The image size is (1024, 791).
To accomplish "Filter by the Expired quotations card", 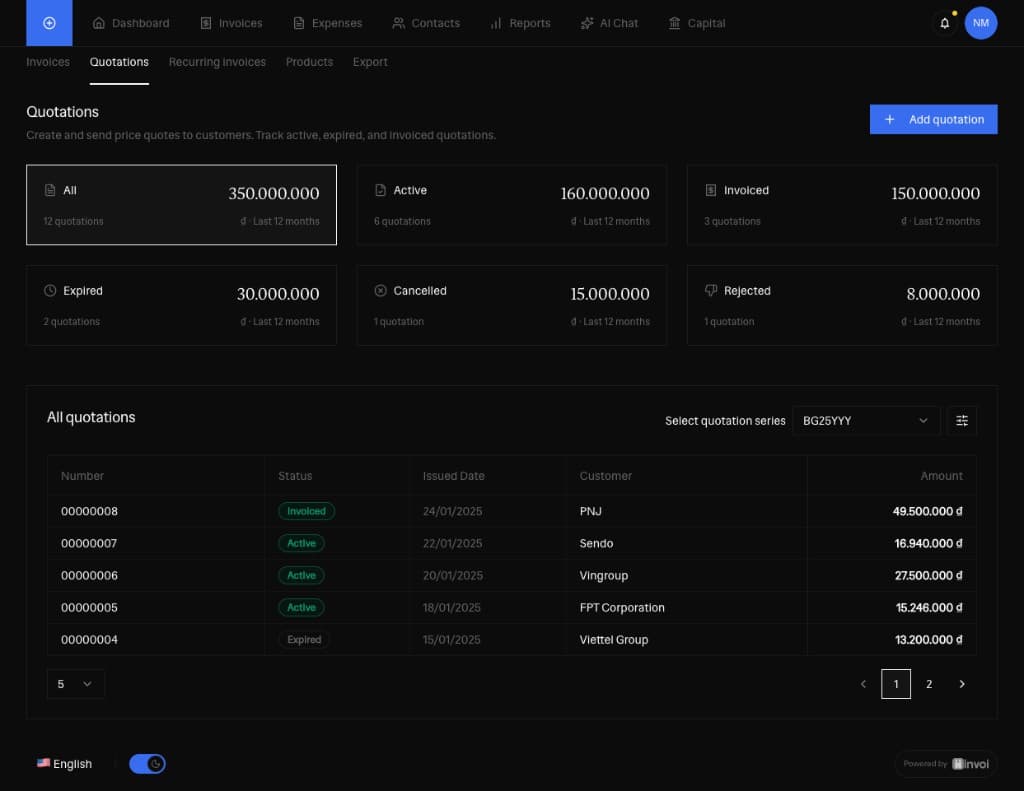I will tap(182, 305).
